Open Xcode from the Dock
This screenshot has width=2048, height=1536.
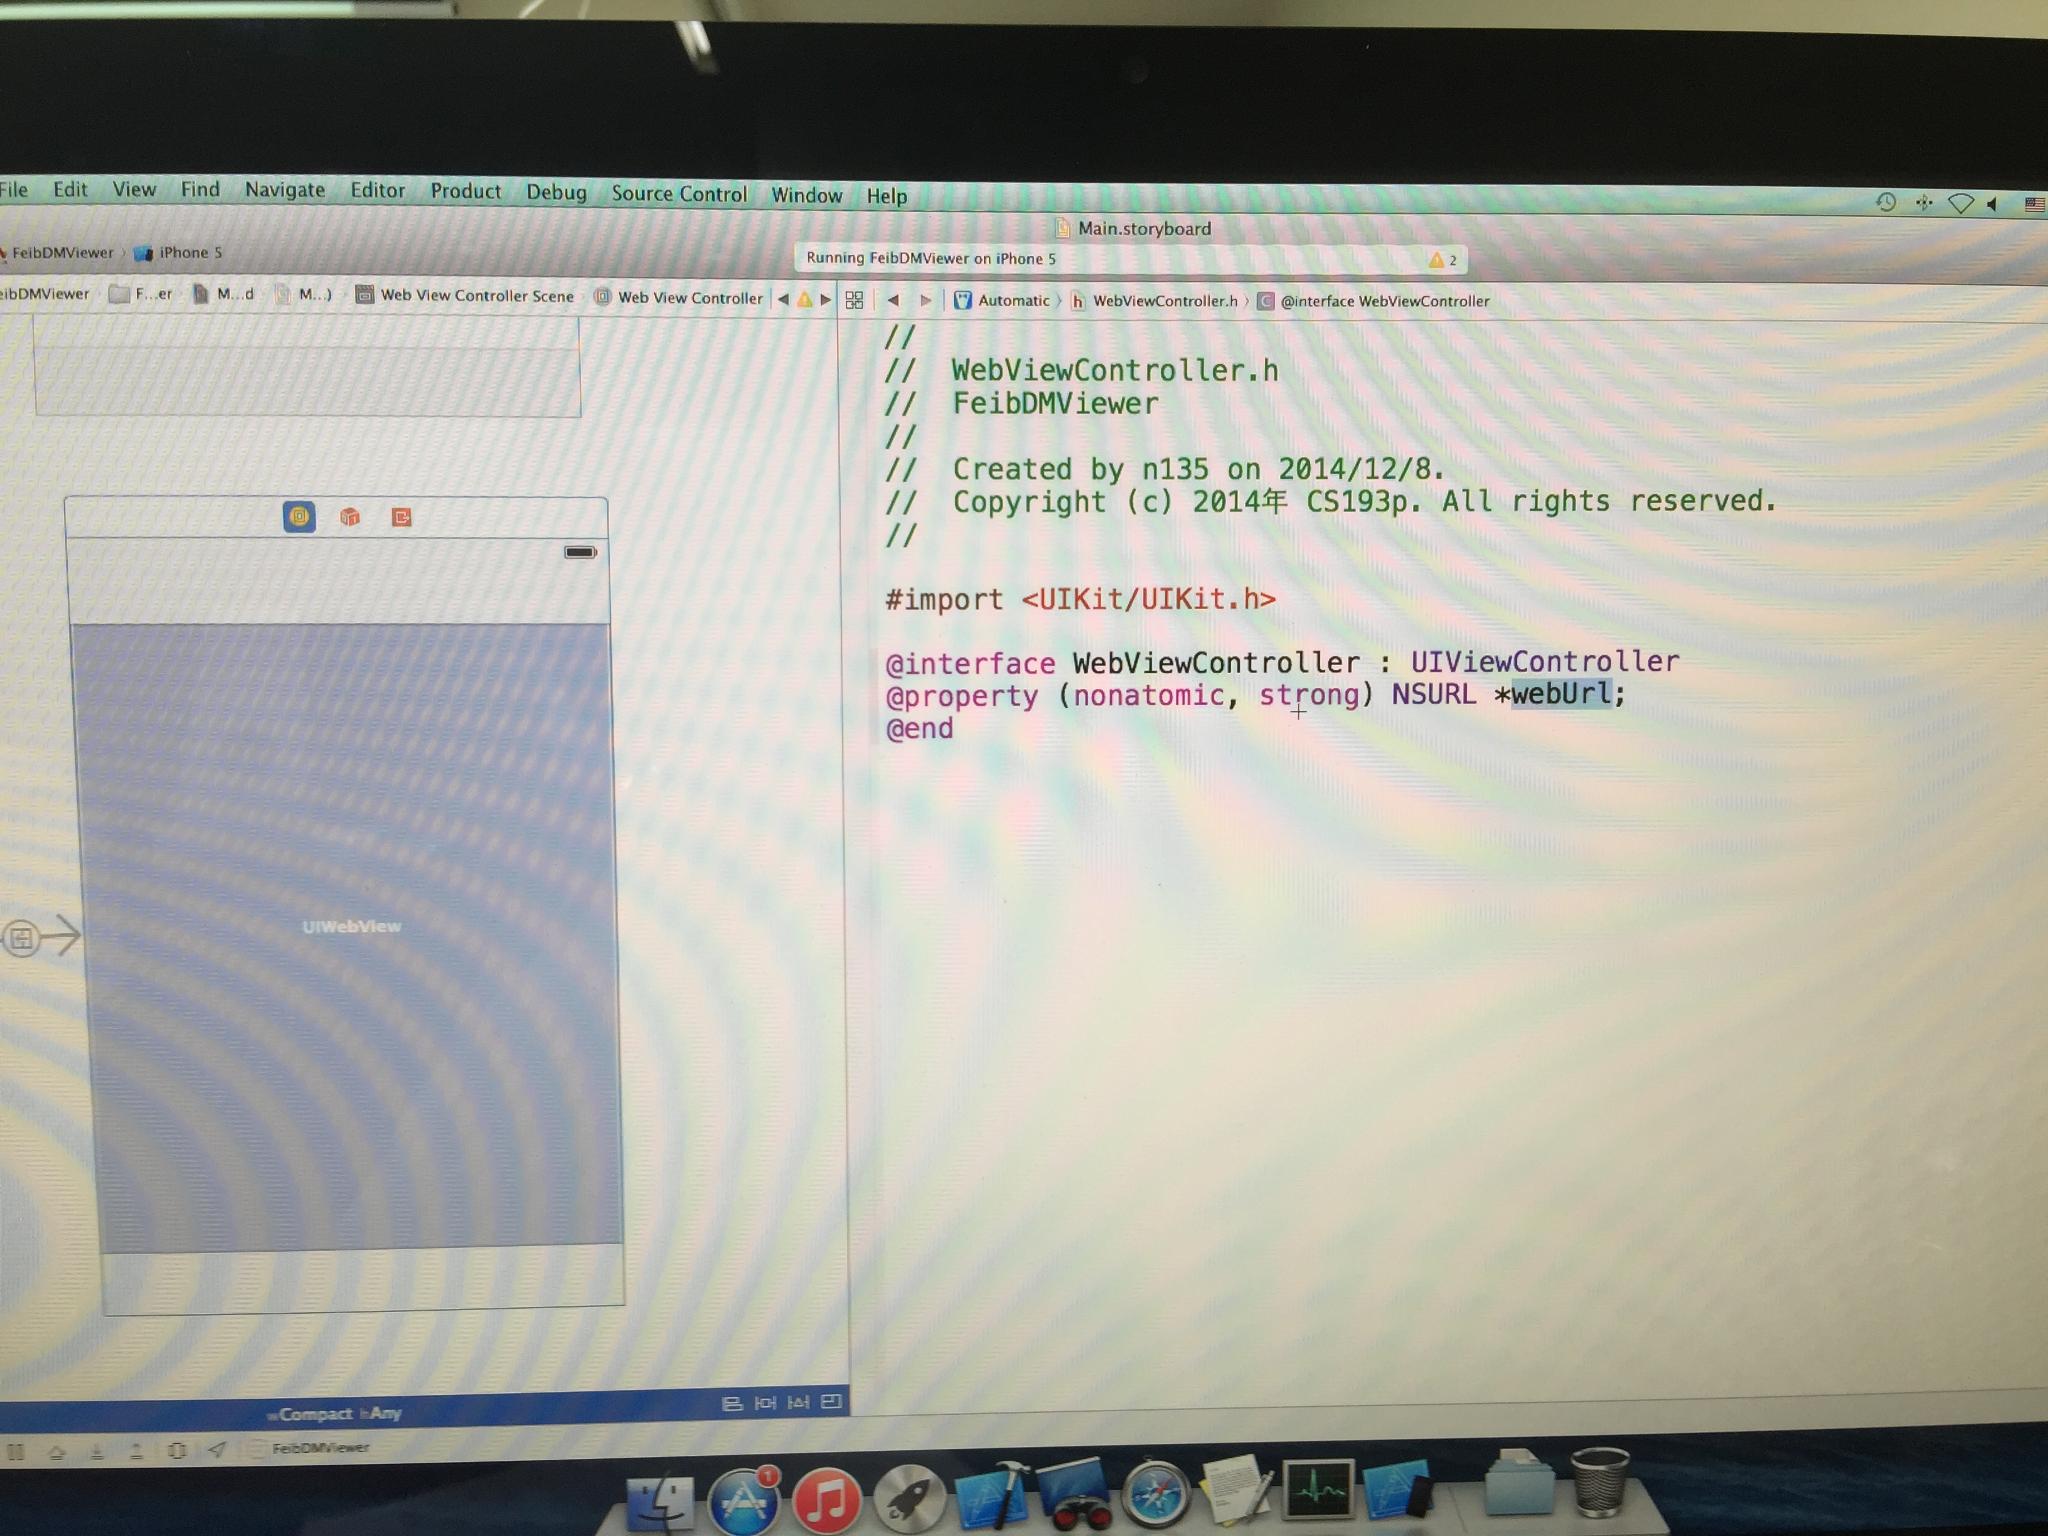(x=992, y=1496)
